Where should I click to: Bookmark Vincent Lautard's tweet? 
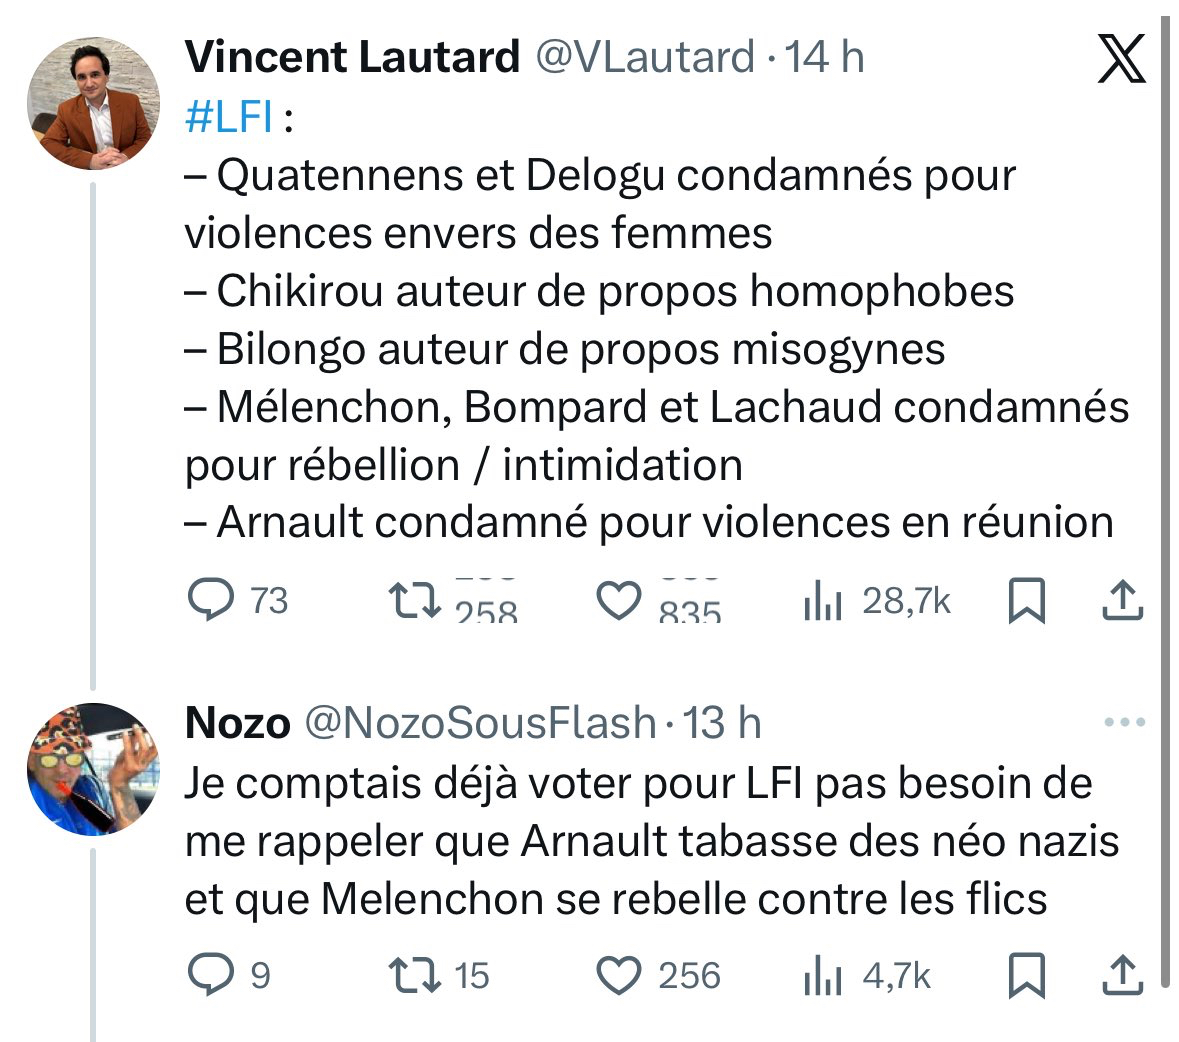(x=1025, y=601)
